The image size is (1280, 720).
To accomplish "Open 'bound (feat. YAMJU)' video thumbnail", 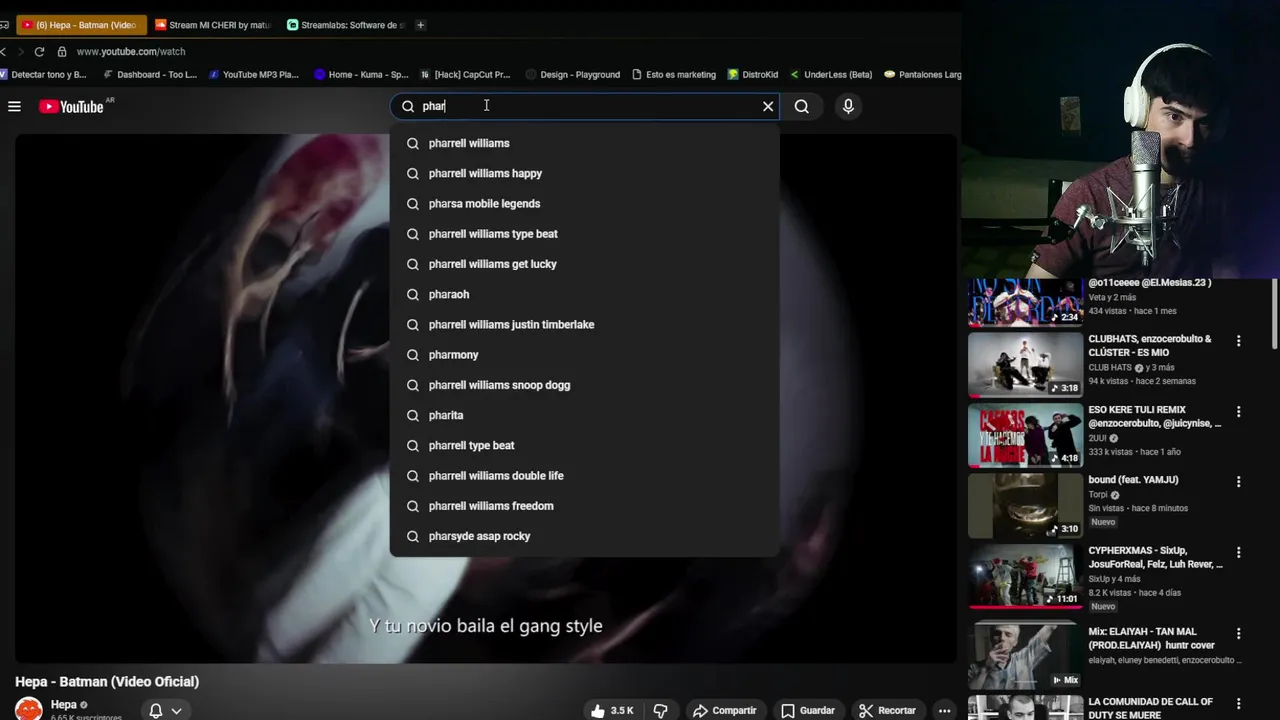I will coord(1025,506).
